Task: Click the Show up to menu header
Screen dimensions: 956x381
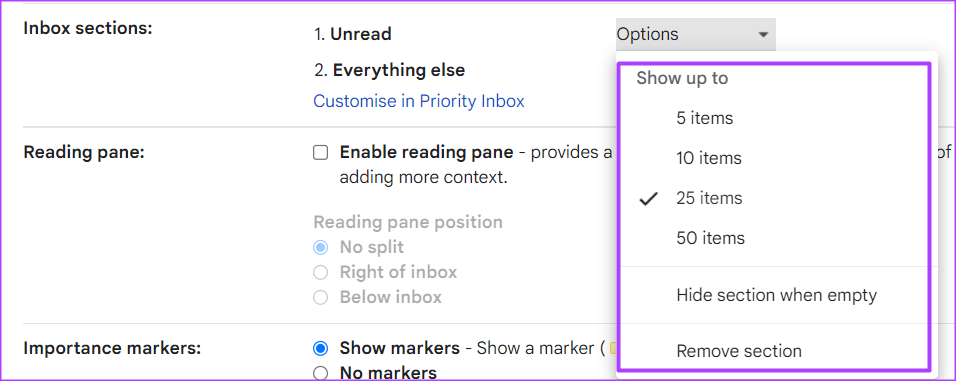Action: pyautogui.click(x=682, y=79)
